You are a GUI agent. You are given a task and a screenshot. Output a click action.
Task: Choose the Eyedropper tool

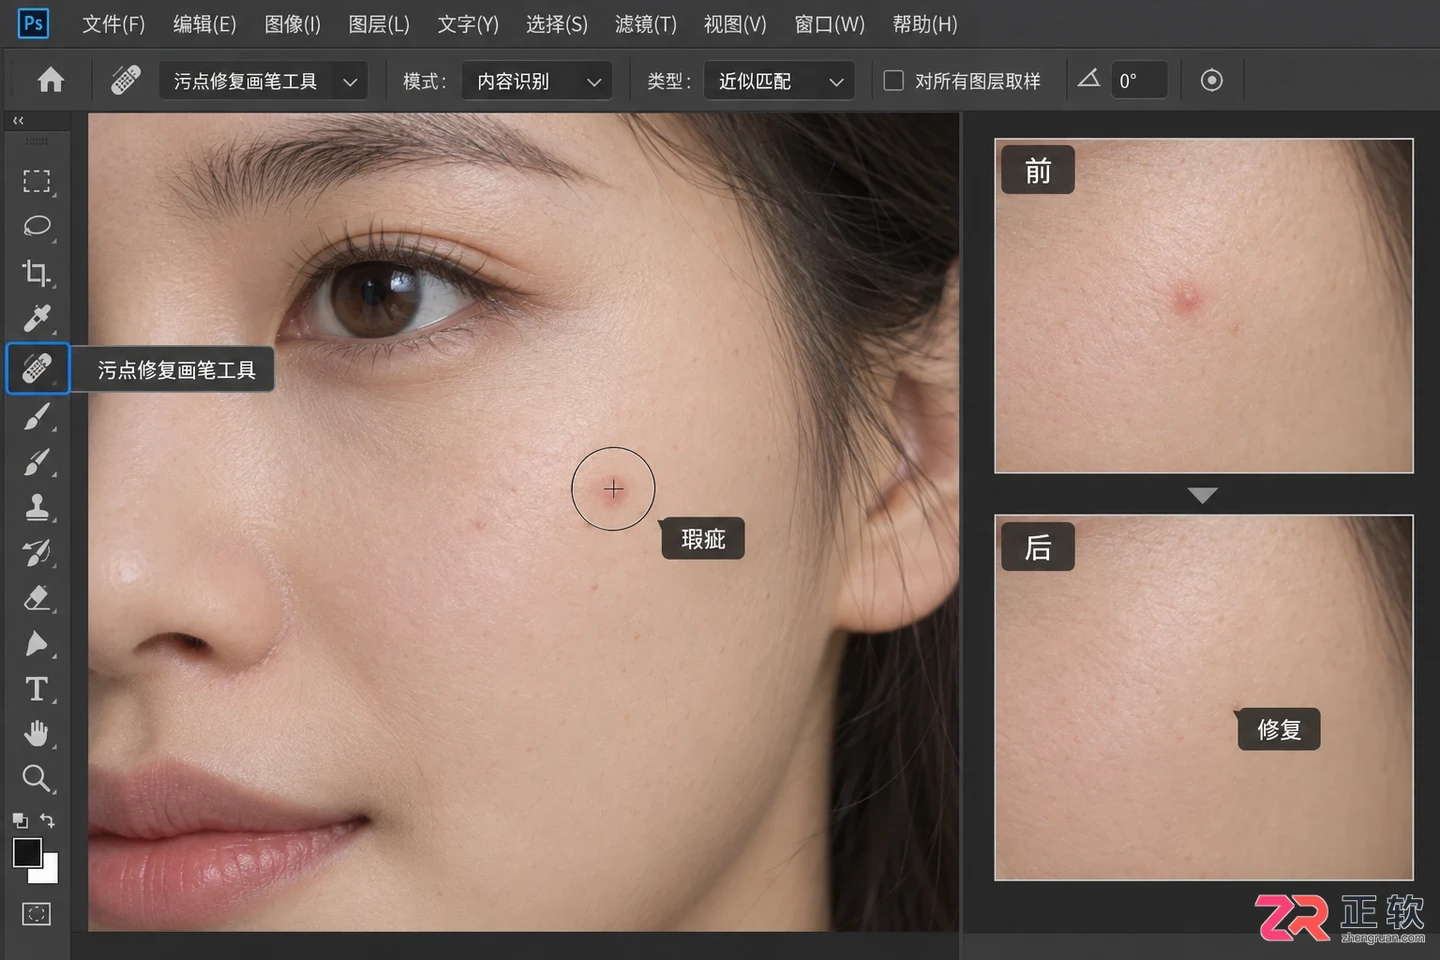tap(37, 319)
